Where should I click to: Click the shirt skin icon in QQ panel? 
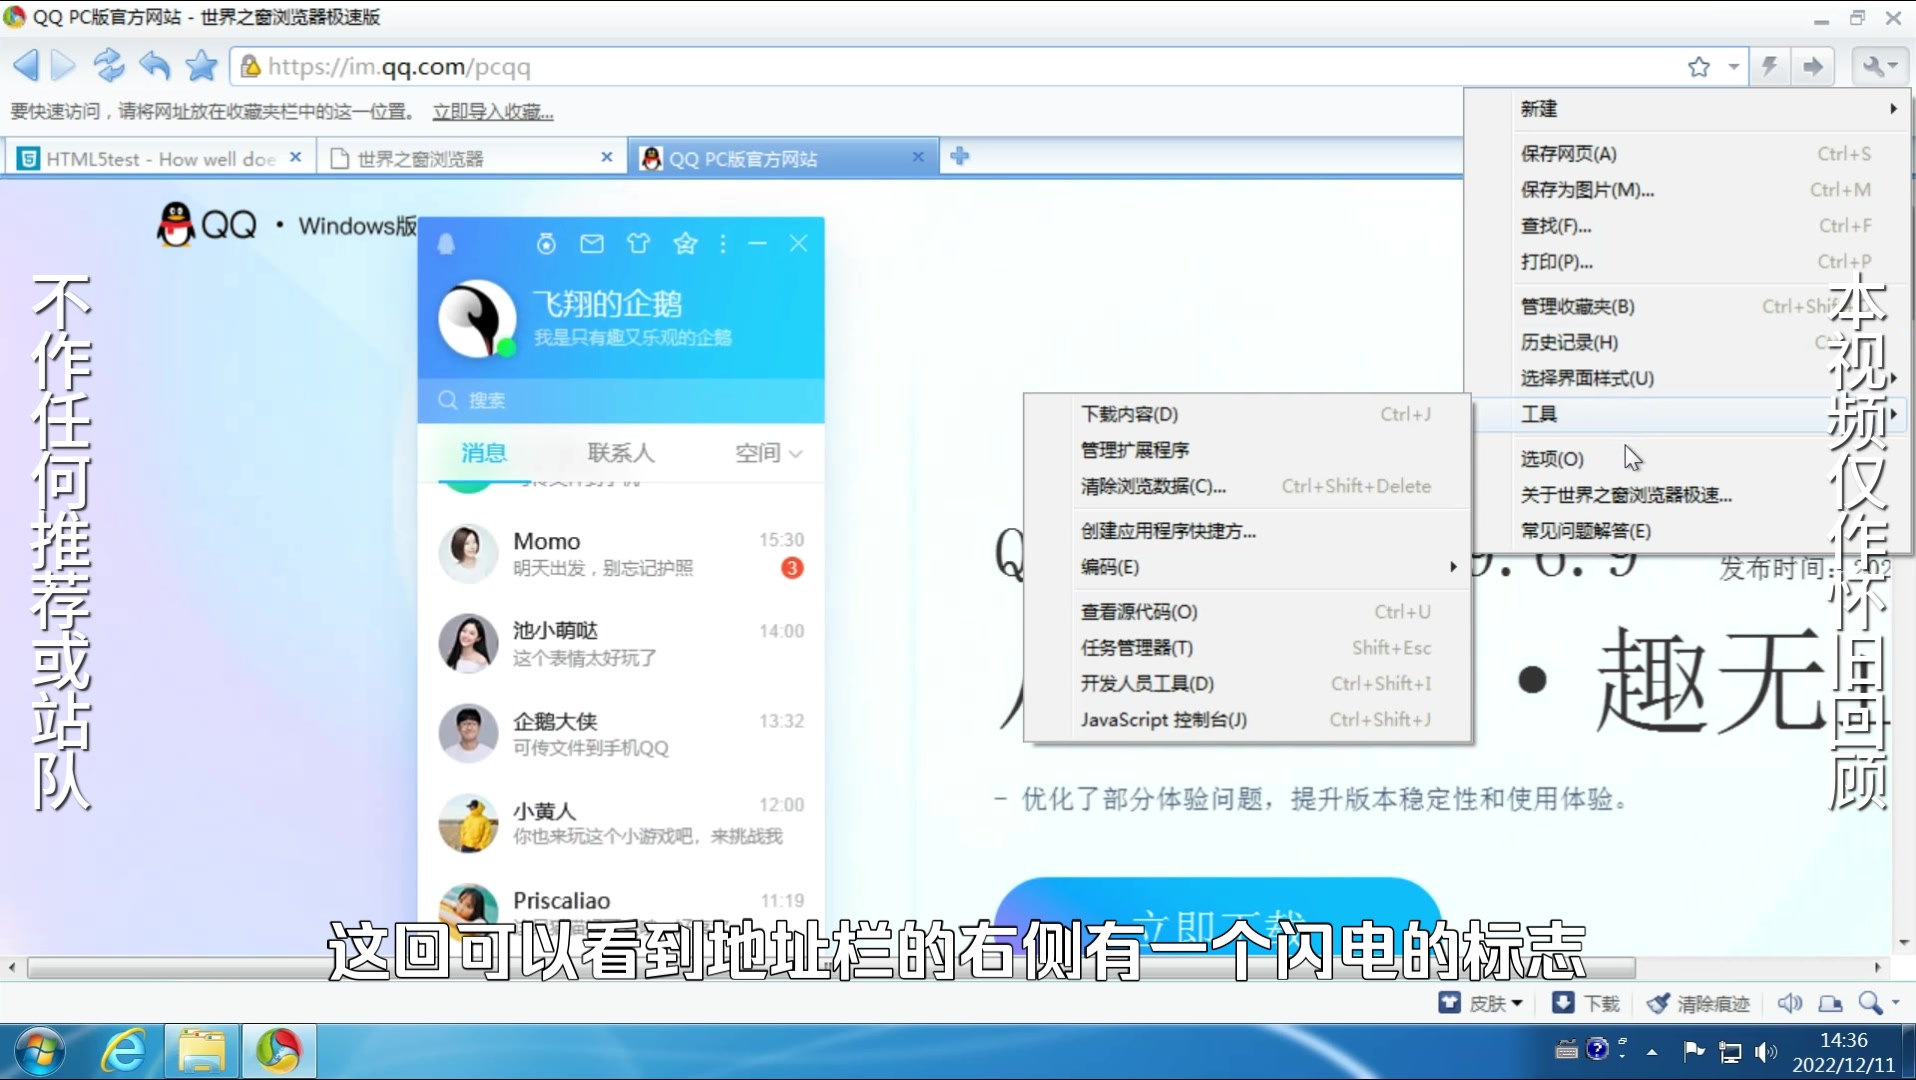tap(638, 243)
